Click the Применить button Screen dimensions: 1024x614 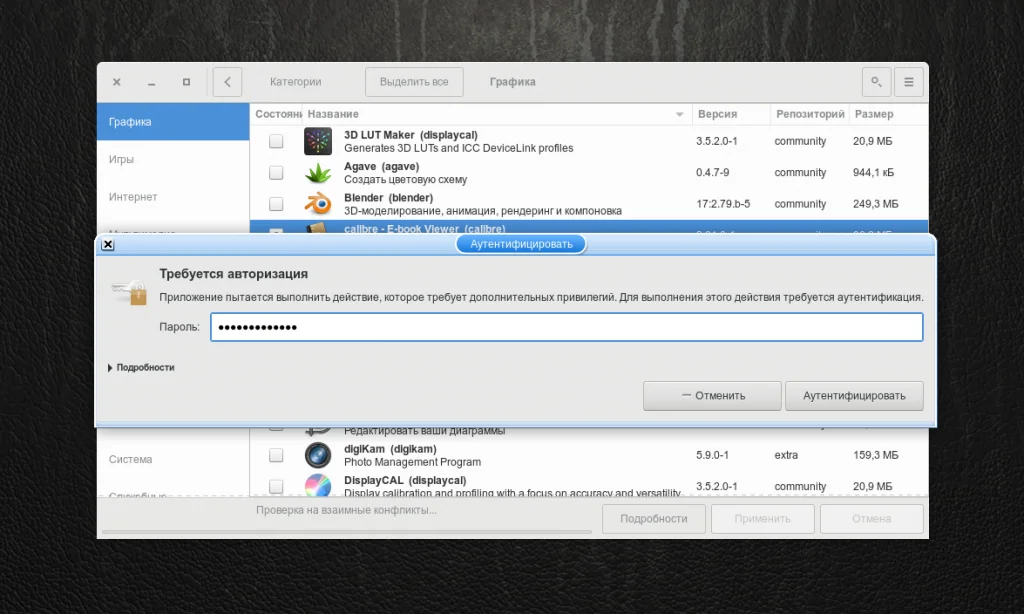(763, 519)
